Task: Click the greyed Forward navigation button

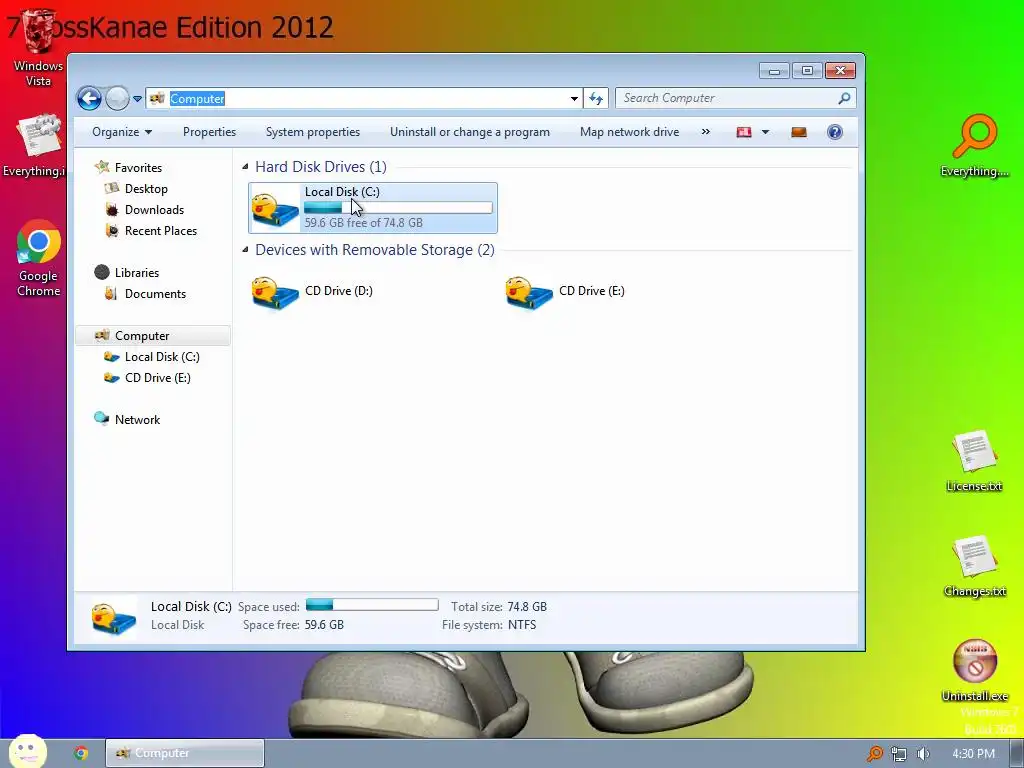Action: [x=117, y=99]
